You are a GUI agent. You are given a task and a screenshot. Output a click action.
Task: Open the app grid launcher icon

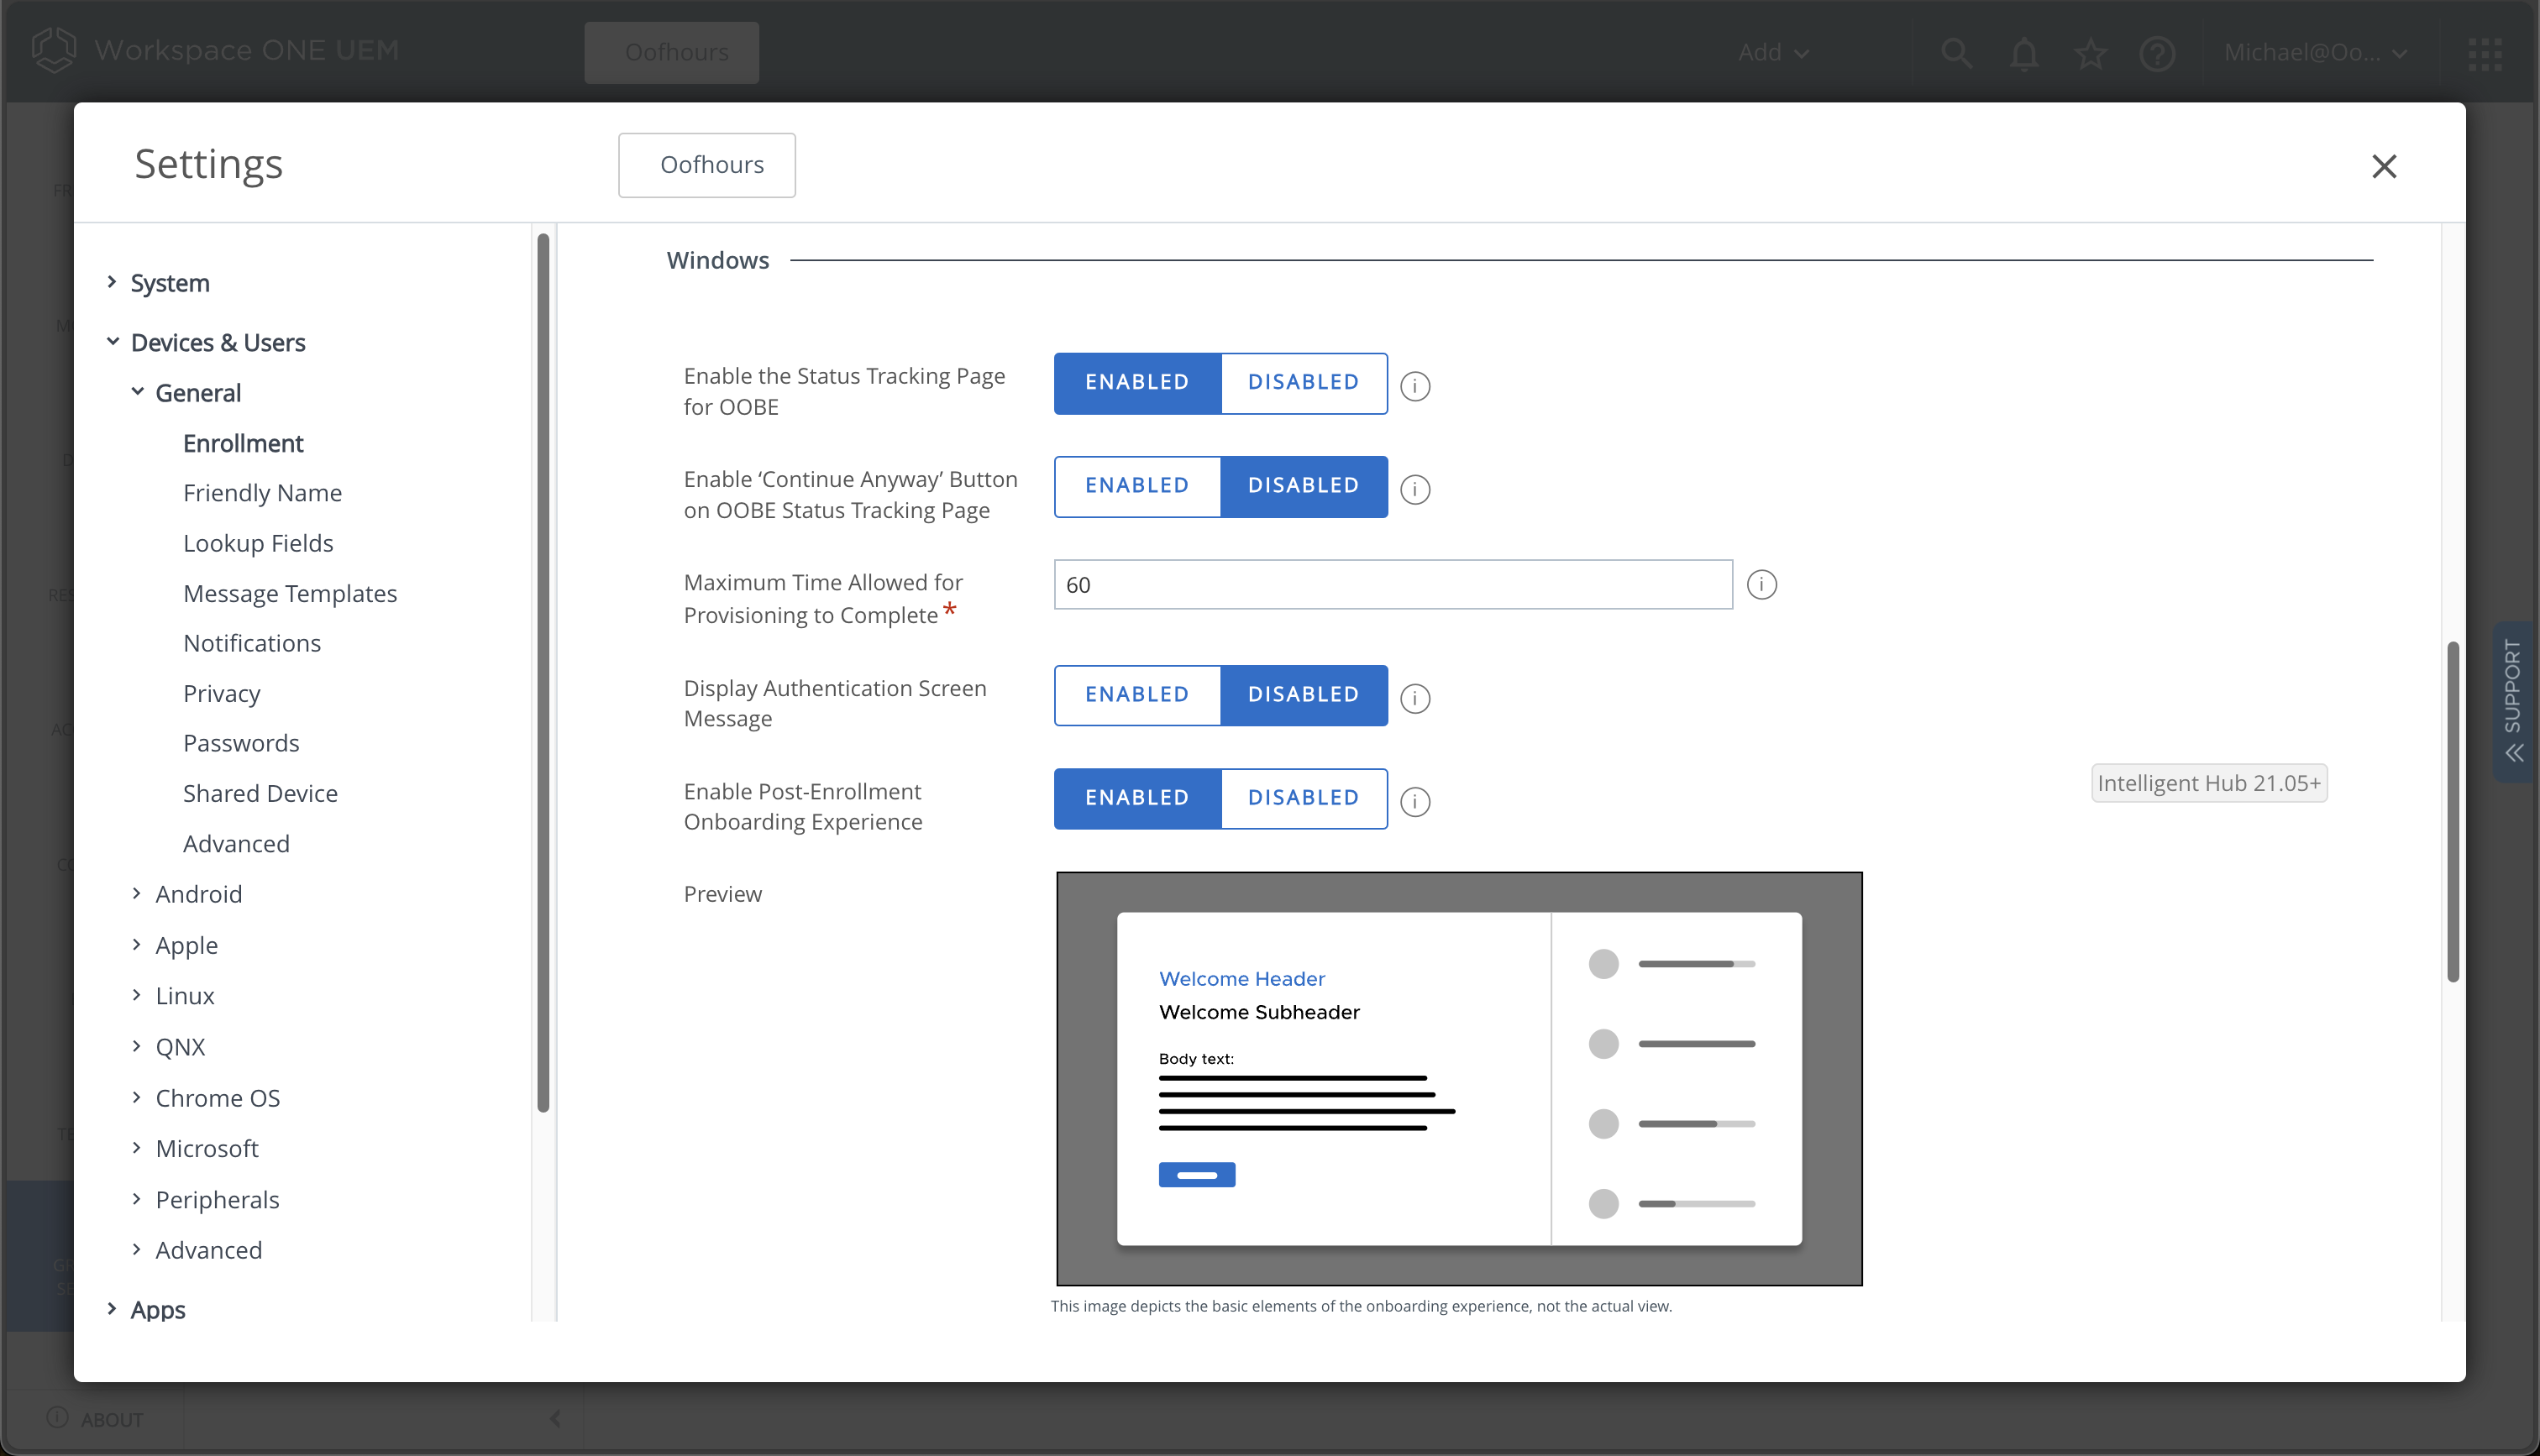coord(2486,52)
